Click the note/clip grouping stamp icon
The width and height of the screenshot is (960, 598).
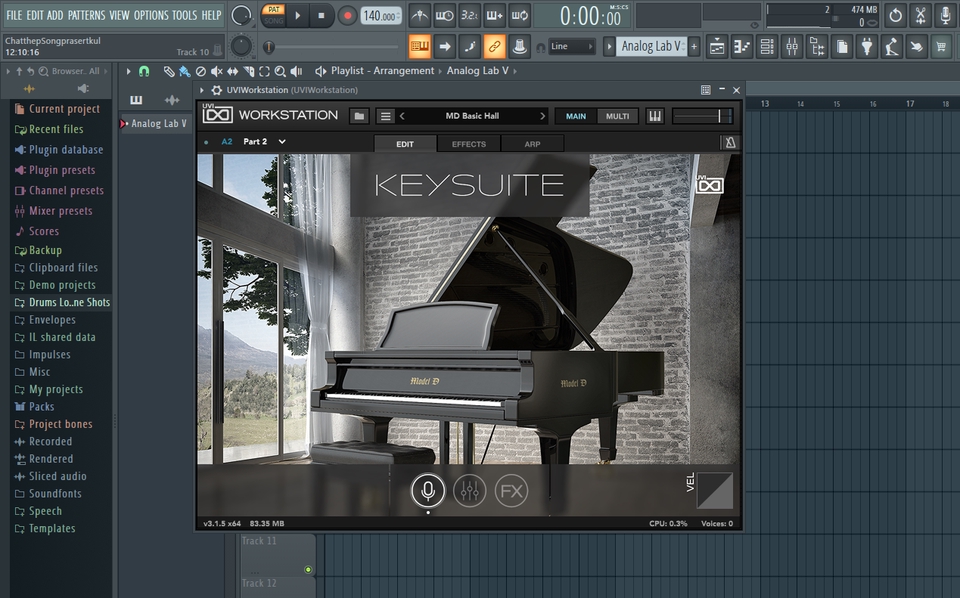pos(520,46)
